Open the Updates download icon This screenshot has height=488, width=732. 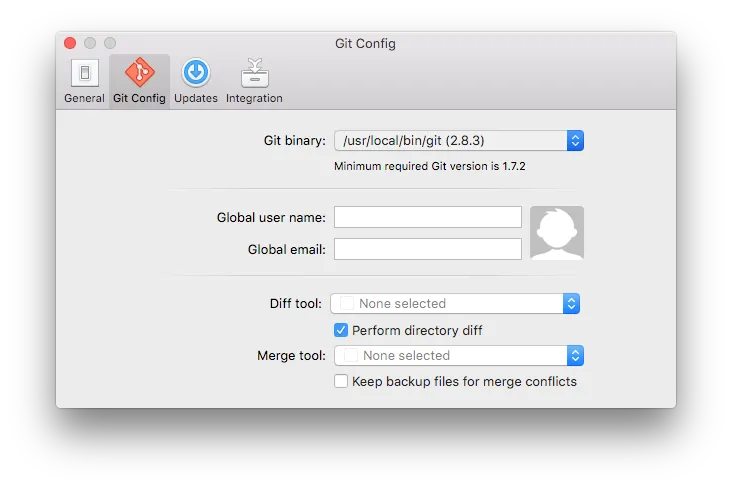tap(196, 72)
